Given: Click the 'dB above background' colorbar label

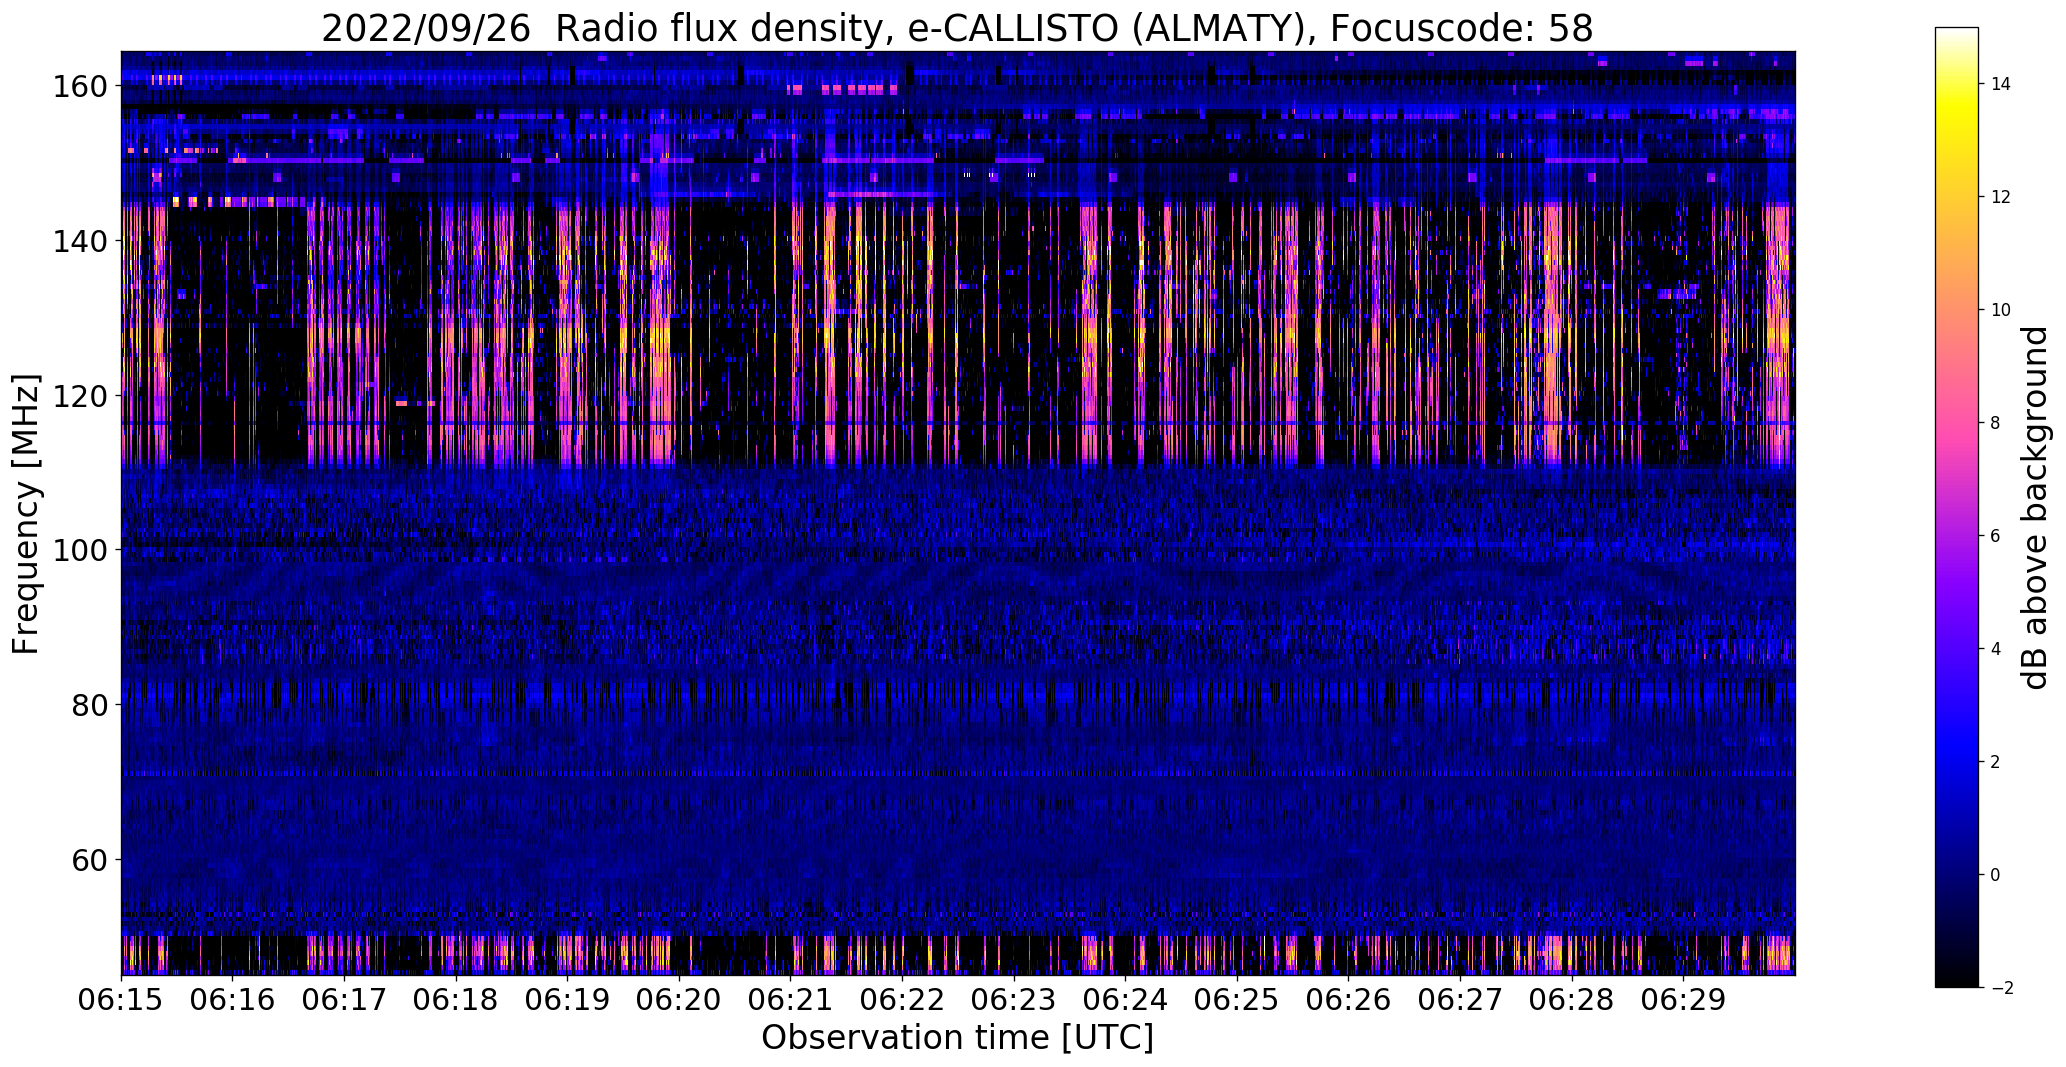Looking at the screenshot, I should [x=2034, y=508].
